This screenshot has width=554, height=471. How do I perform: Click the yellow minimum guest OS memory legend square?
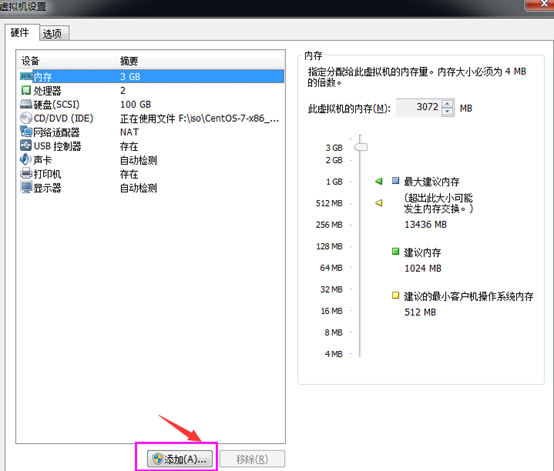[395, 295]
